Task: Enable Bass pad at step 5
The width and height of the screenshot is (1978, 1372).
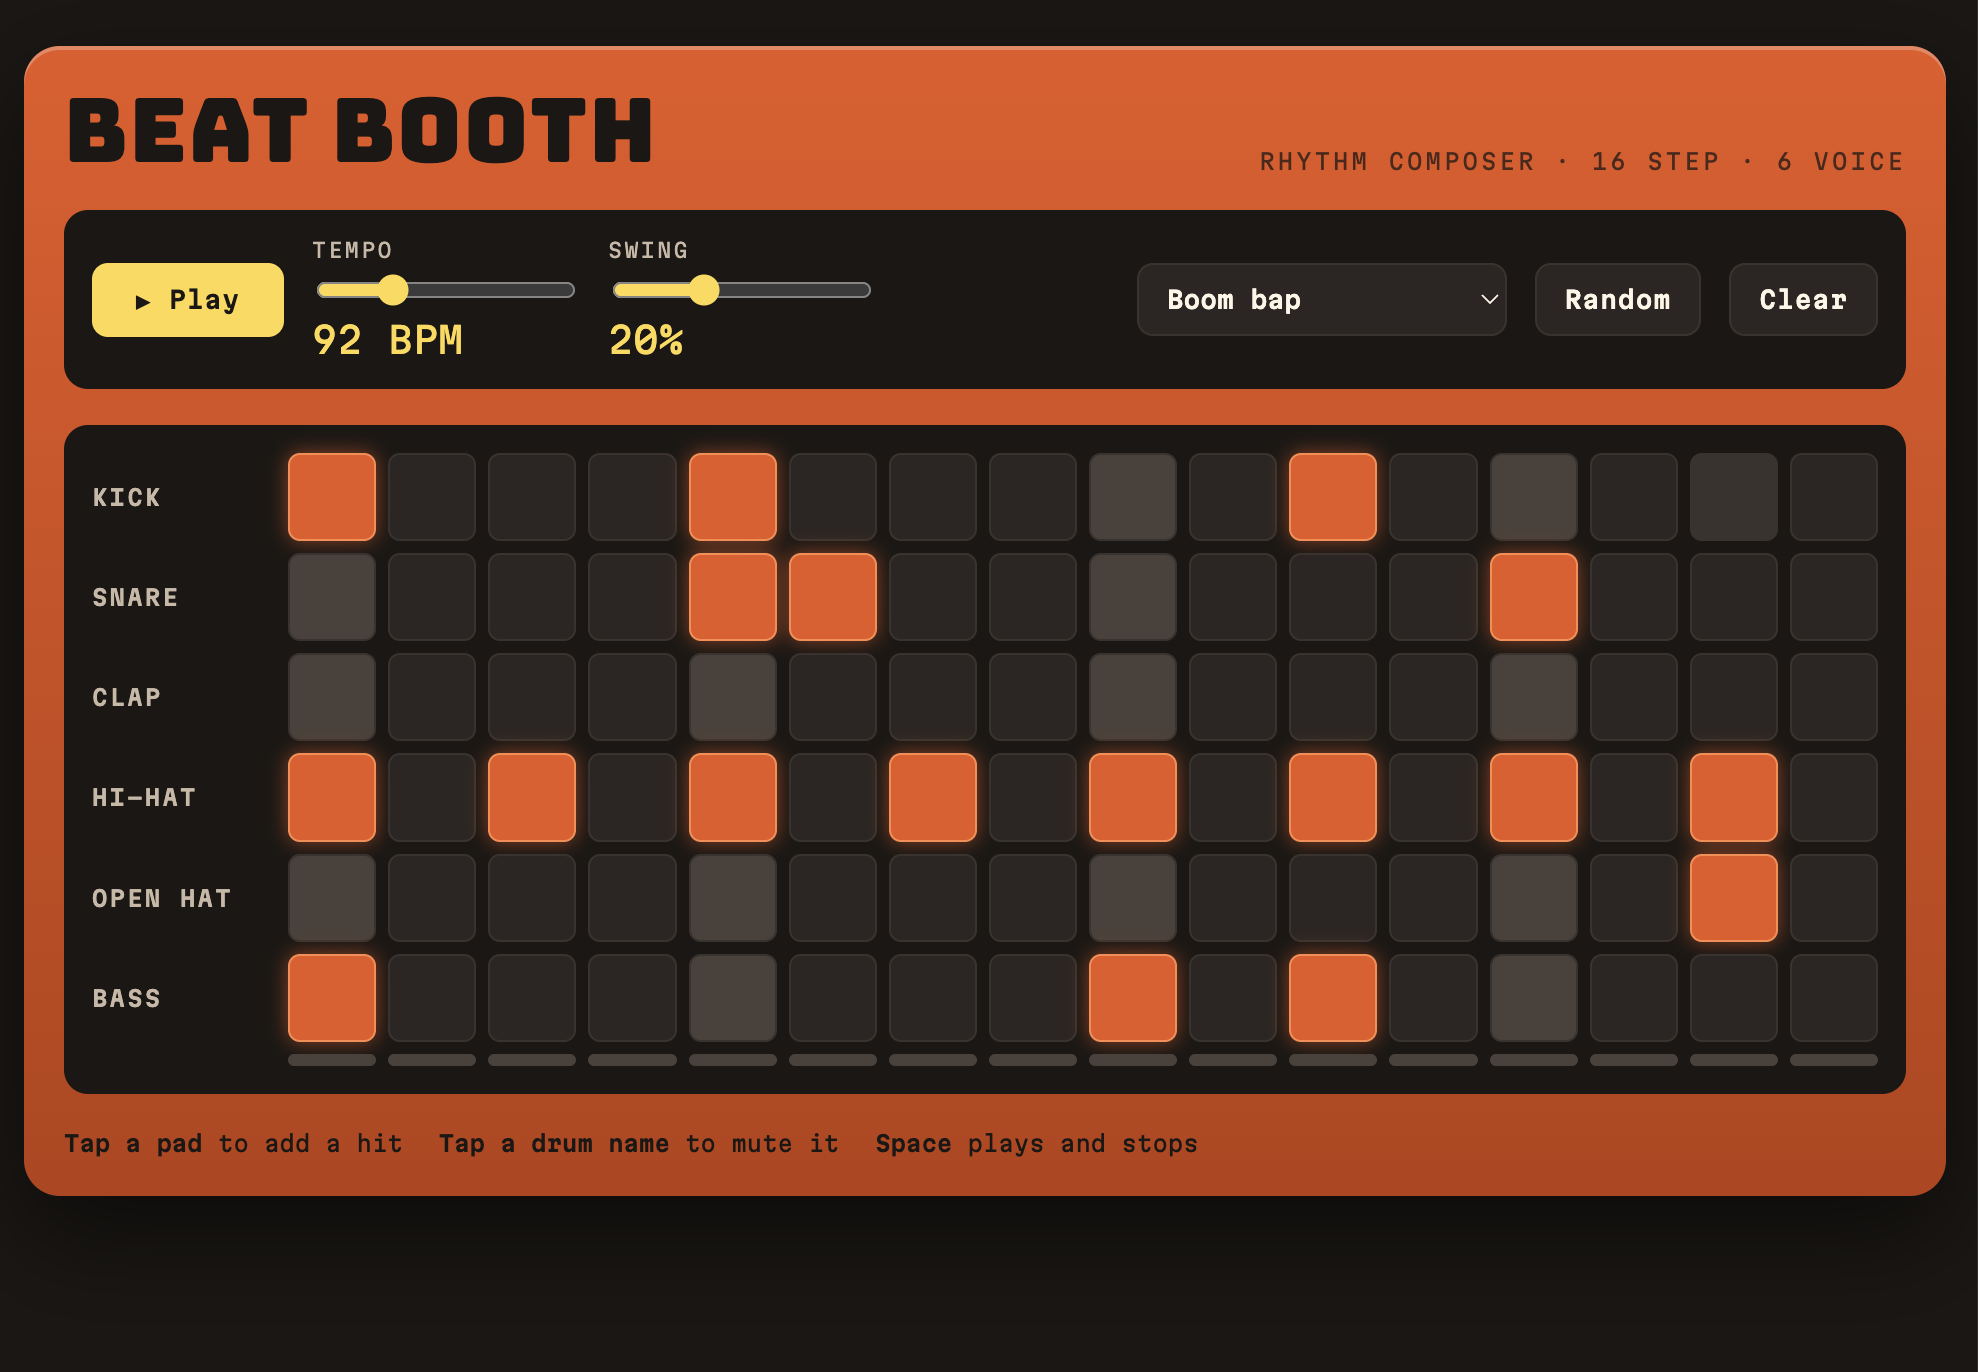Action: [x=733, y=998]
